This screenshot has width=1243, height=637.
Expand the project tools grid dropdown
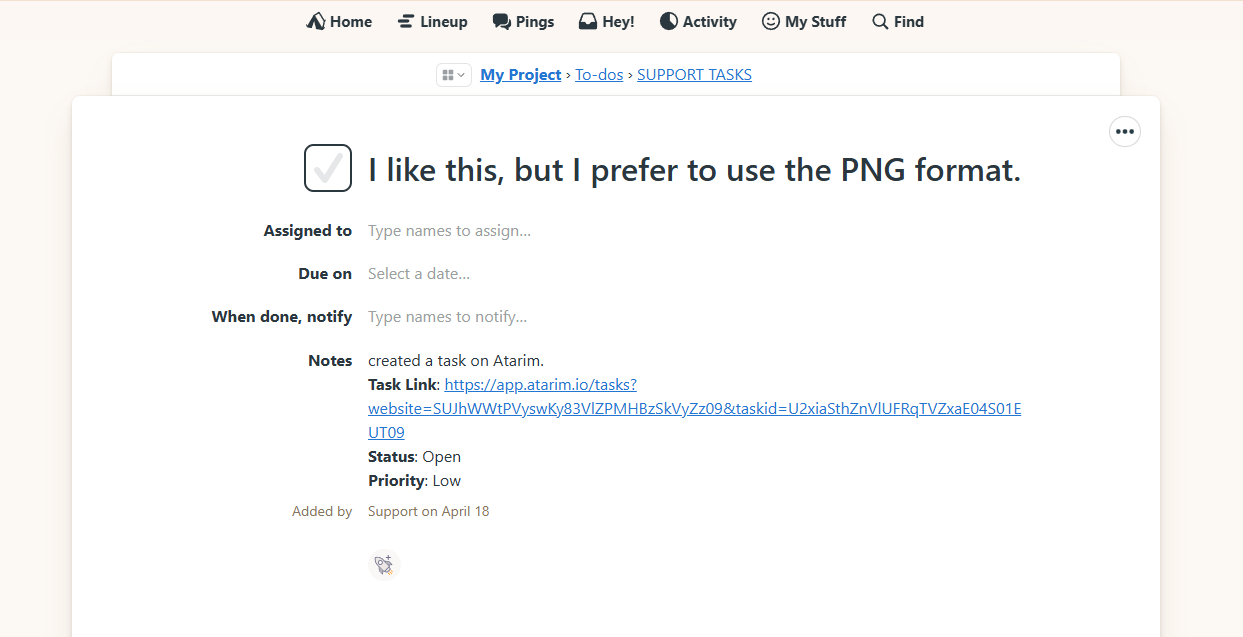(453, 75)
